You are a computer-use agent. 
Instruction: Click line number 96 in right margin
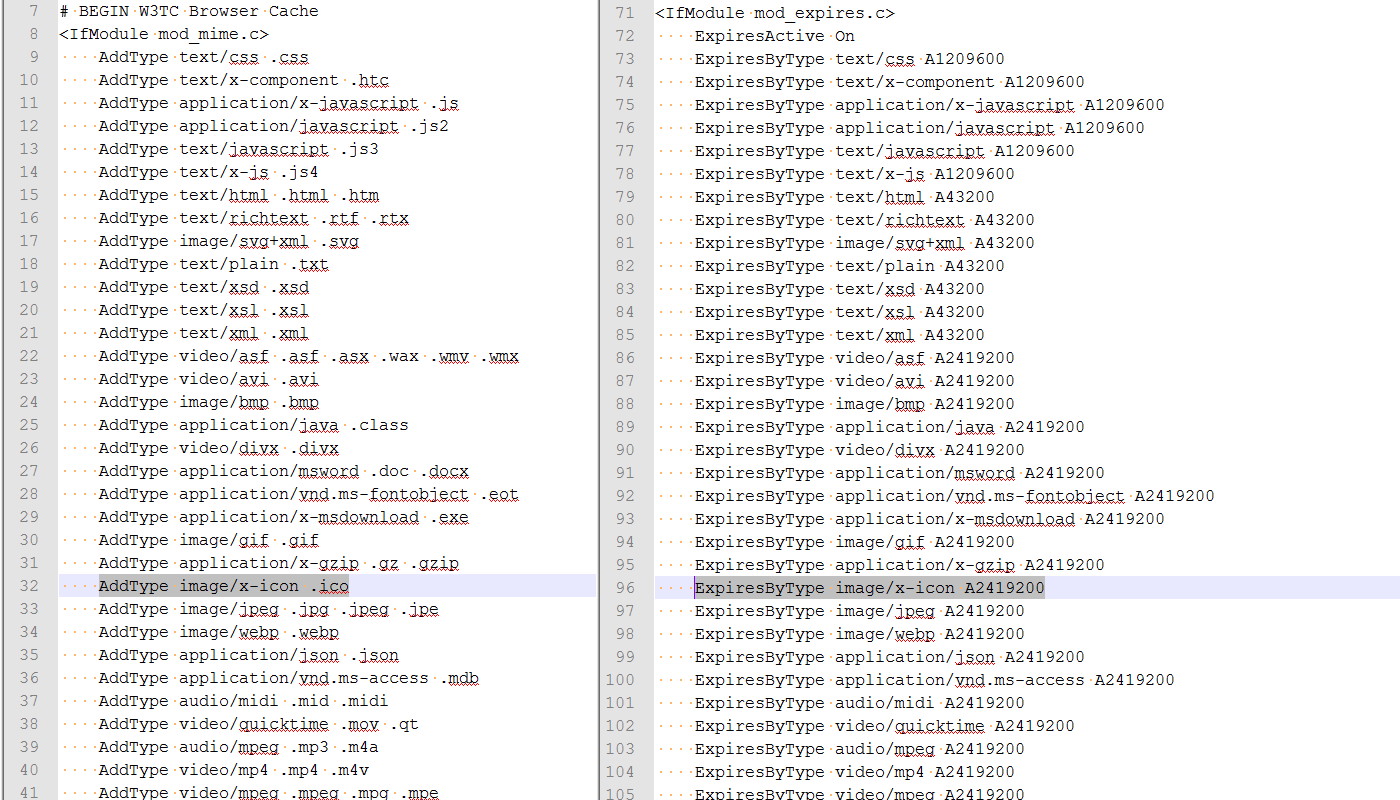[625, 588]
